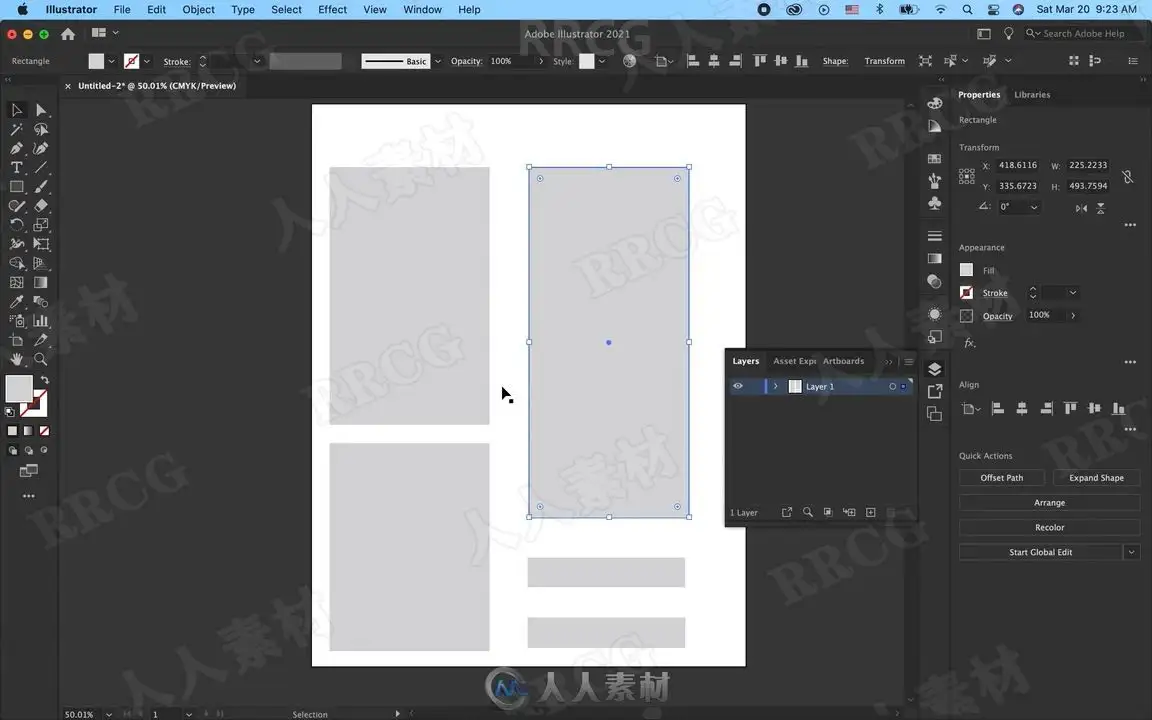Select the Direct Selection tool
The height and width of the screenshot is (720, 1152).
41,110
